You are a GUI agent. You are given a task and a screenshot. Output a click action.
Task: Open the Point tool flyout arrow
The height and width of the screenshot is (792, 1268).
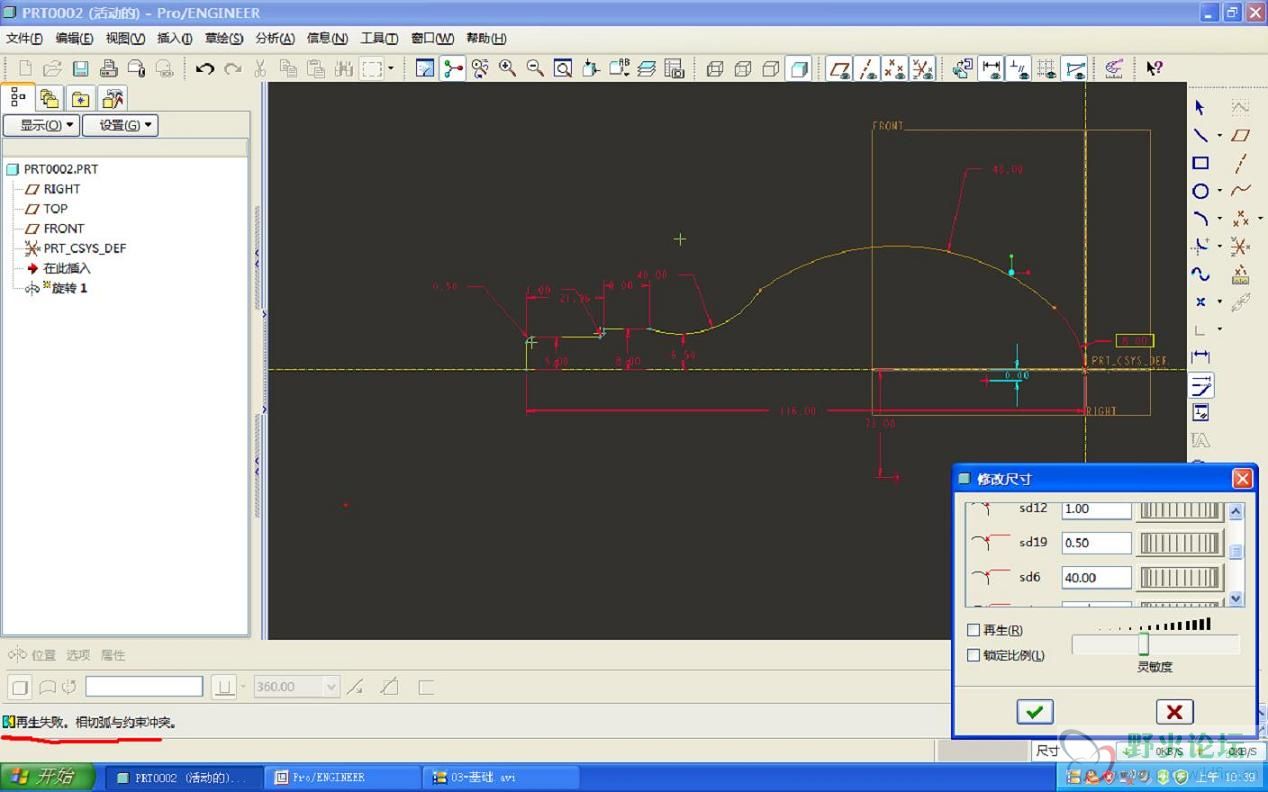(x=1219, y=303)
